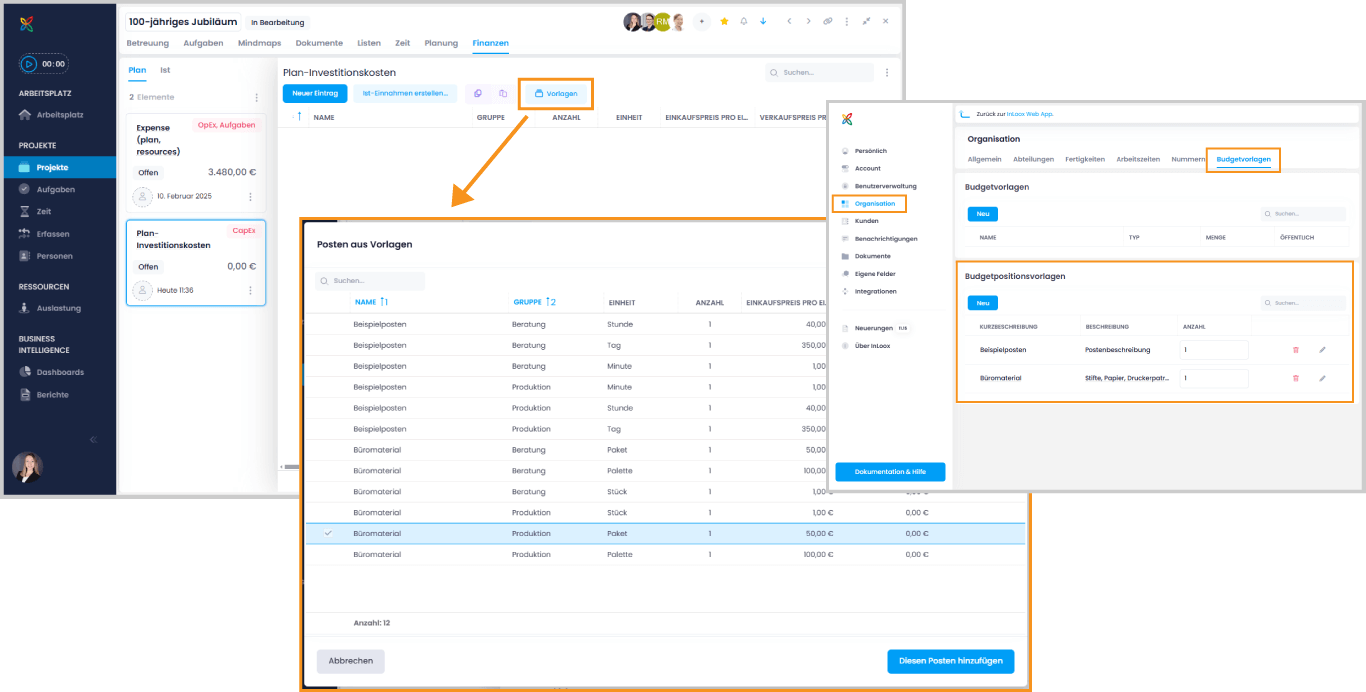The image size is (1366, 692).
Task: Select the Büromaterial Beratung Palette row
Action: point(665,471)
